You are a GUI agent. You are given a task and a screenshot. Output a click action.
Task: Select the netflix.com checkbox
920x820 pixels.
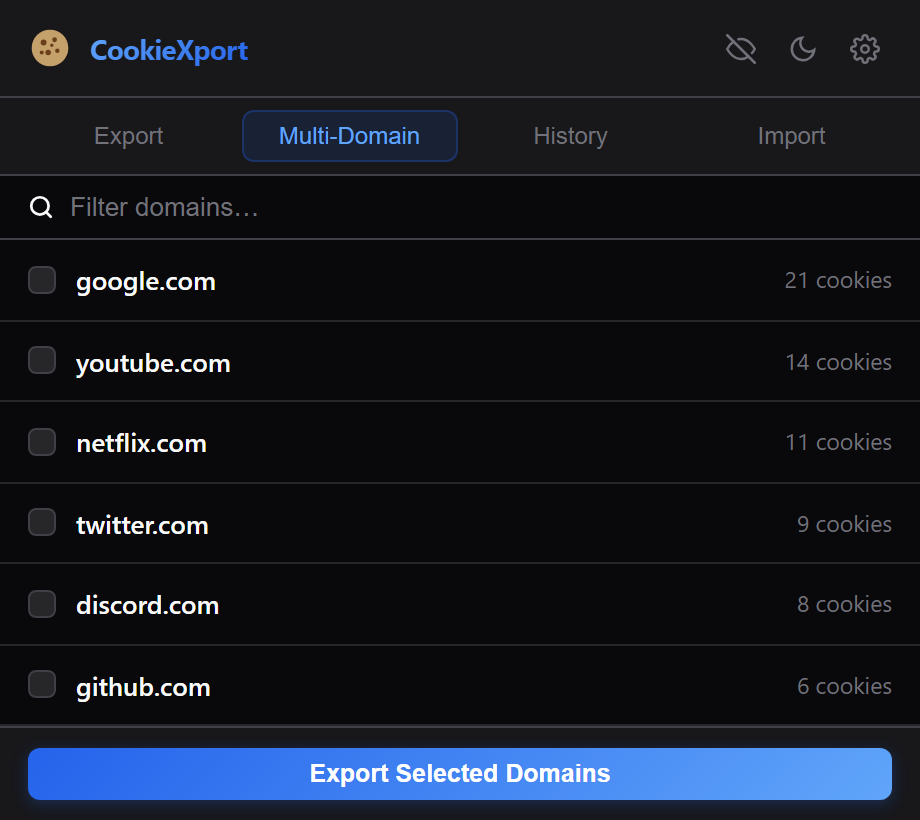pos(42,442)
